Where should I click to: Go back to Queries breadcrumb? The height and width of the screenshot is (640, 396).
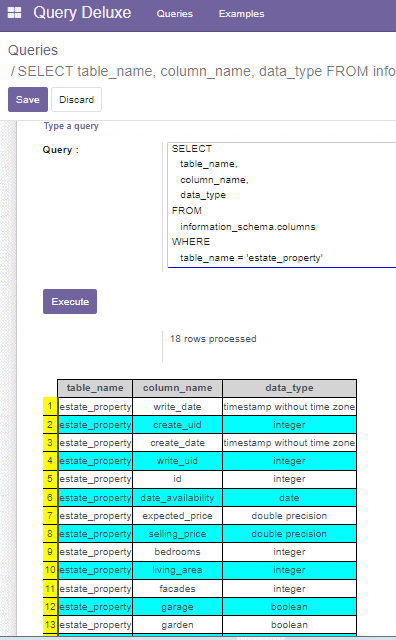click(x=33, y=50)
